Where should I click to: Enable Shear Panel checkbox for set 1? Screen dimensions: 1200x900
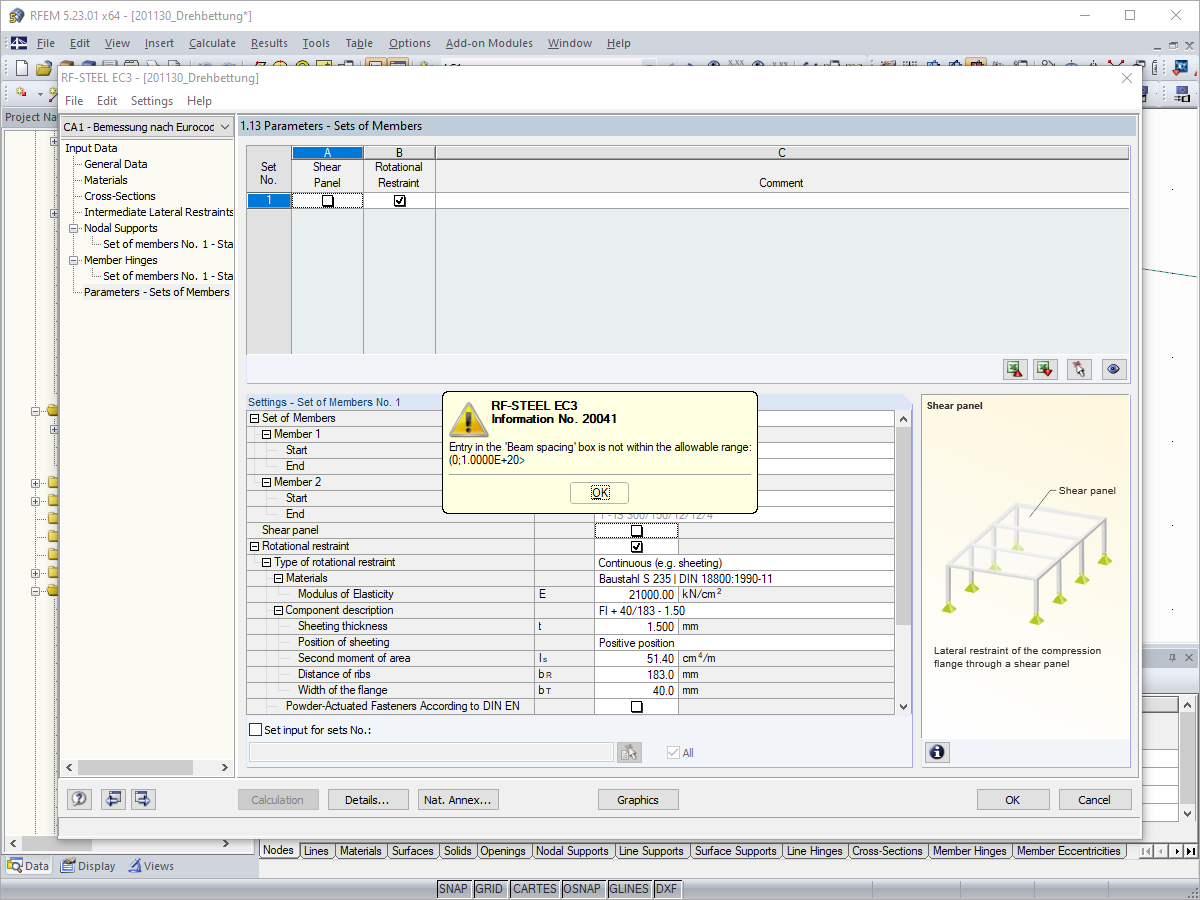pos(327,200)
